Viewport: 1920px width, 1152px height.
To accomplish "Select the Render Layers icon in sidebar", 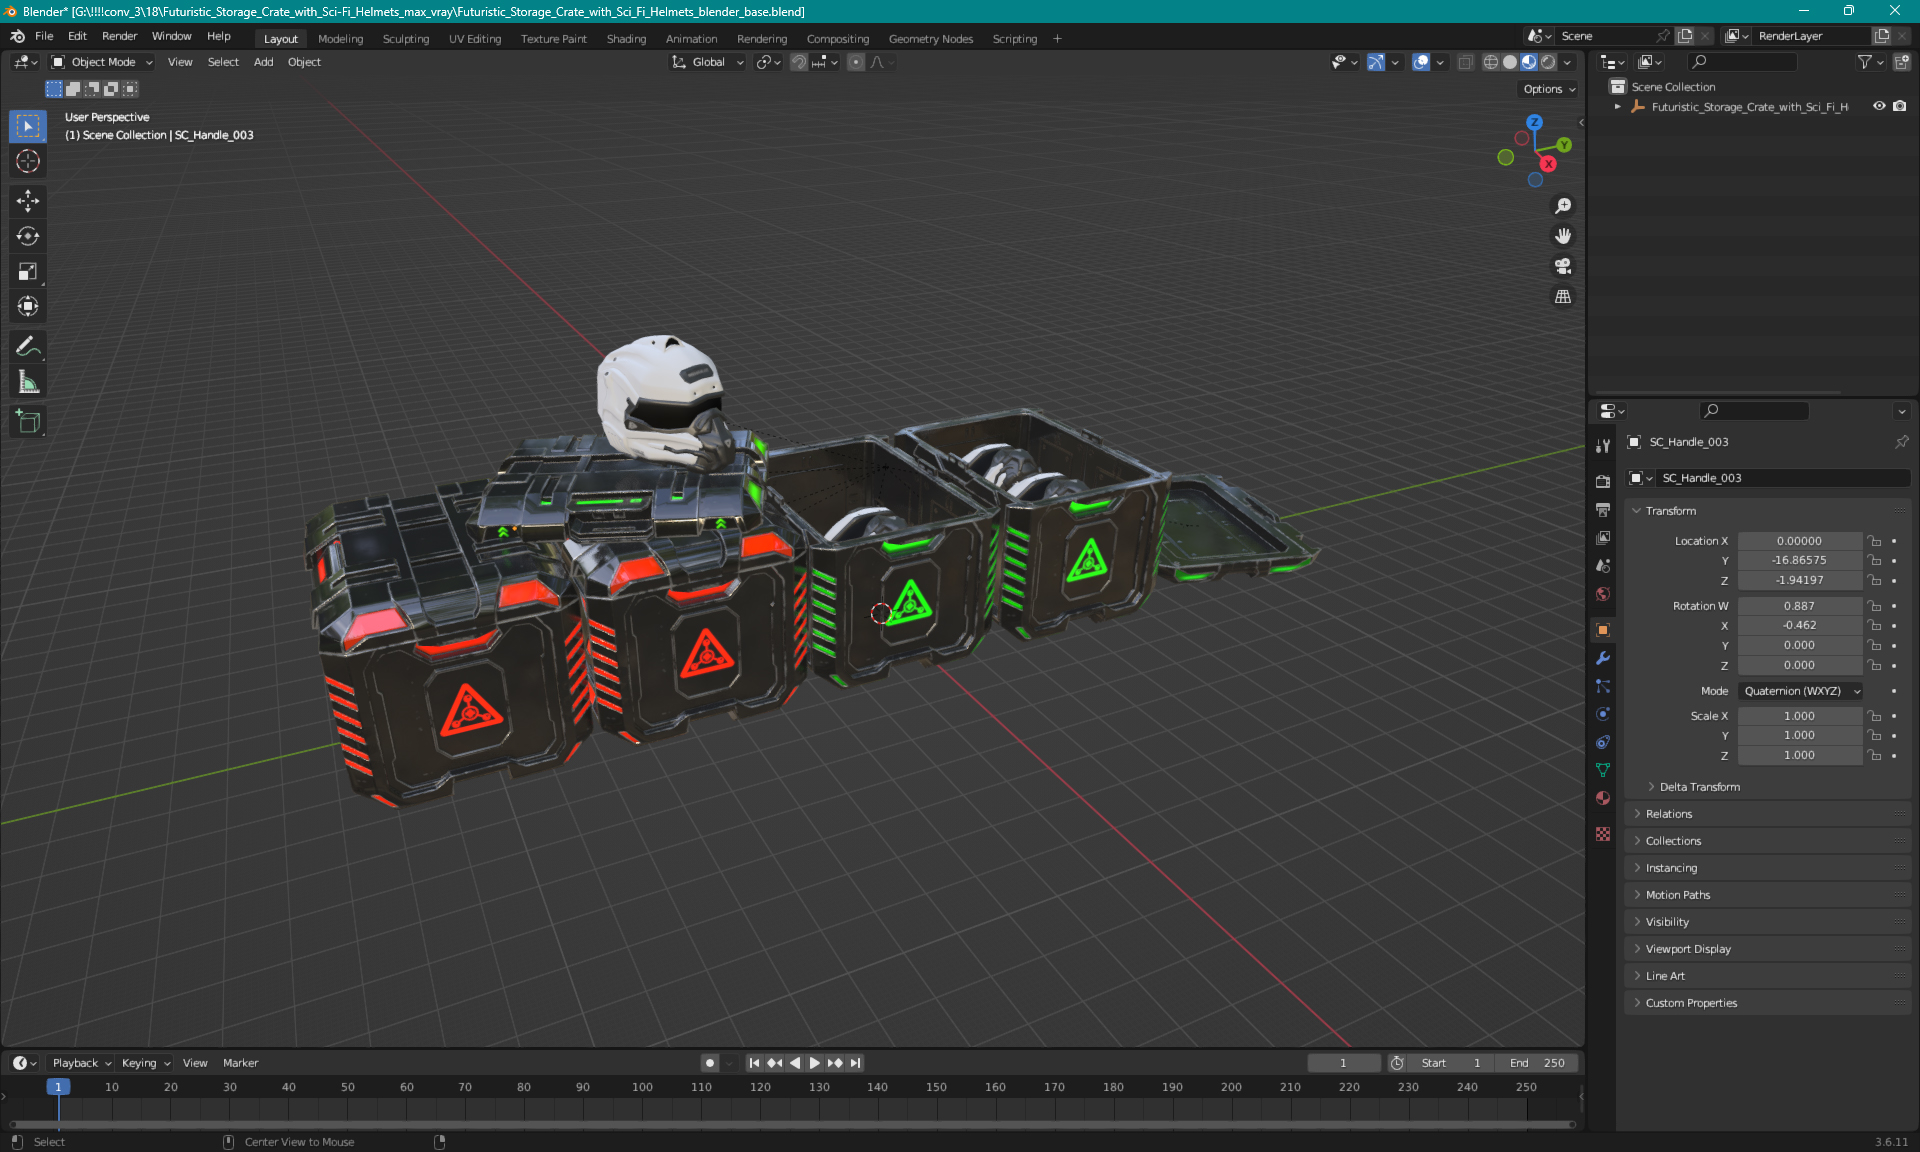I will click(1602, 536).
